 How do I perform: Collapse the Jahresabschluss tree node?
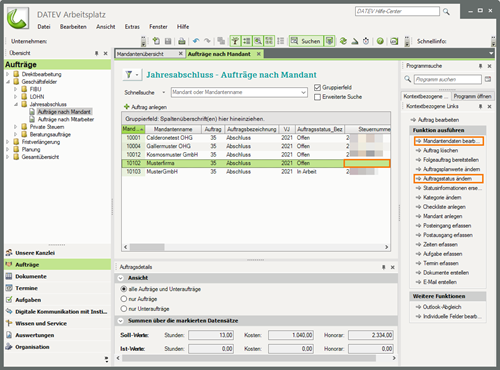15,104
